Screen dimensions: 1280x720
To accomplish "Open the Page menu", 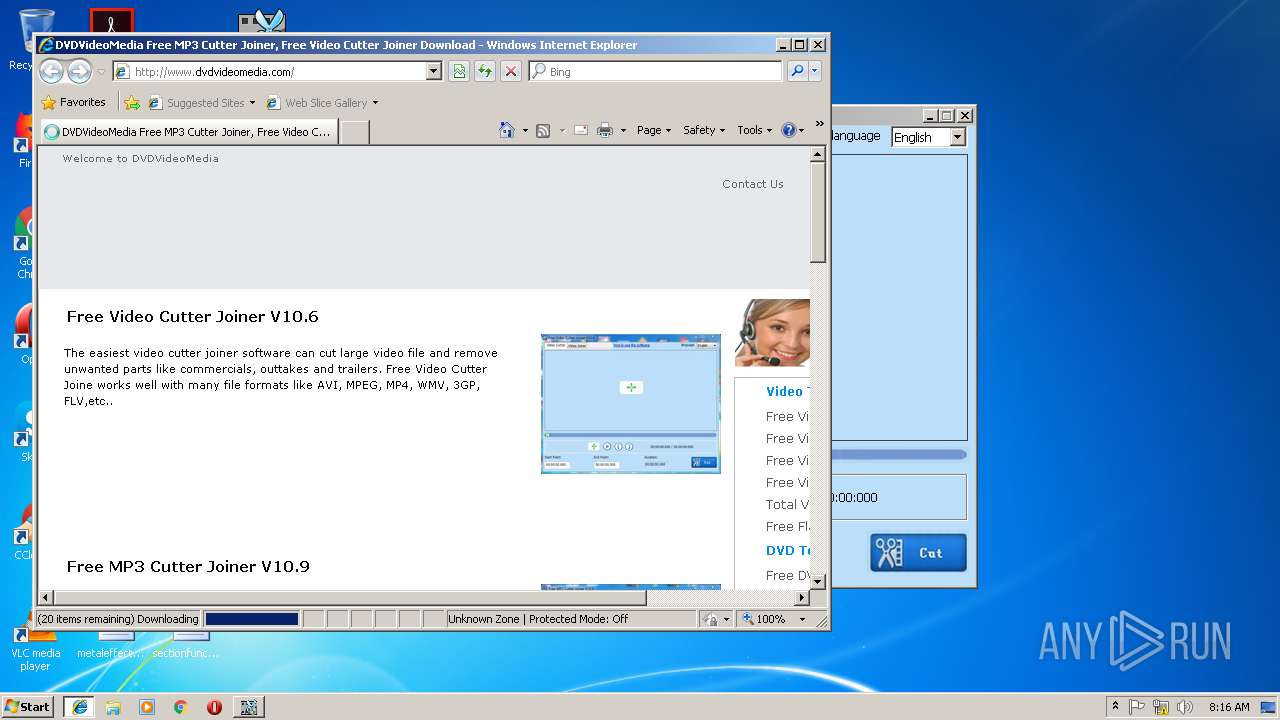I will [x=653, y=130].
